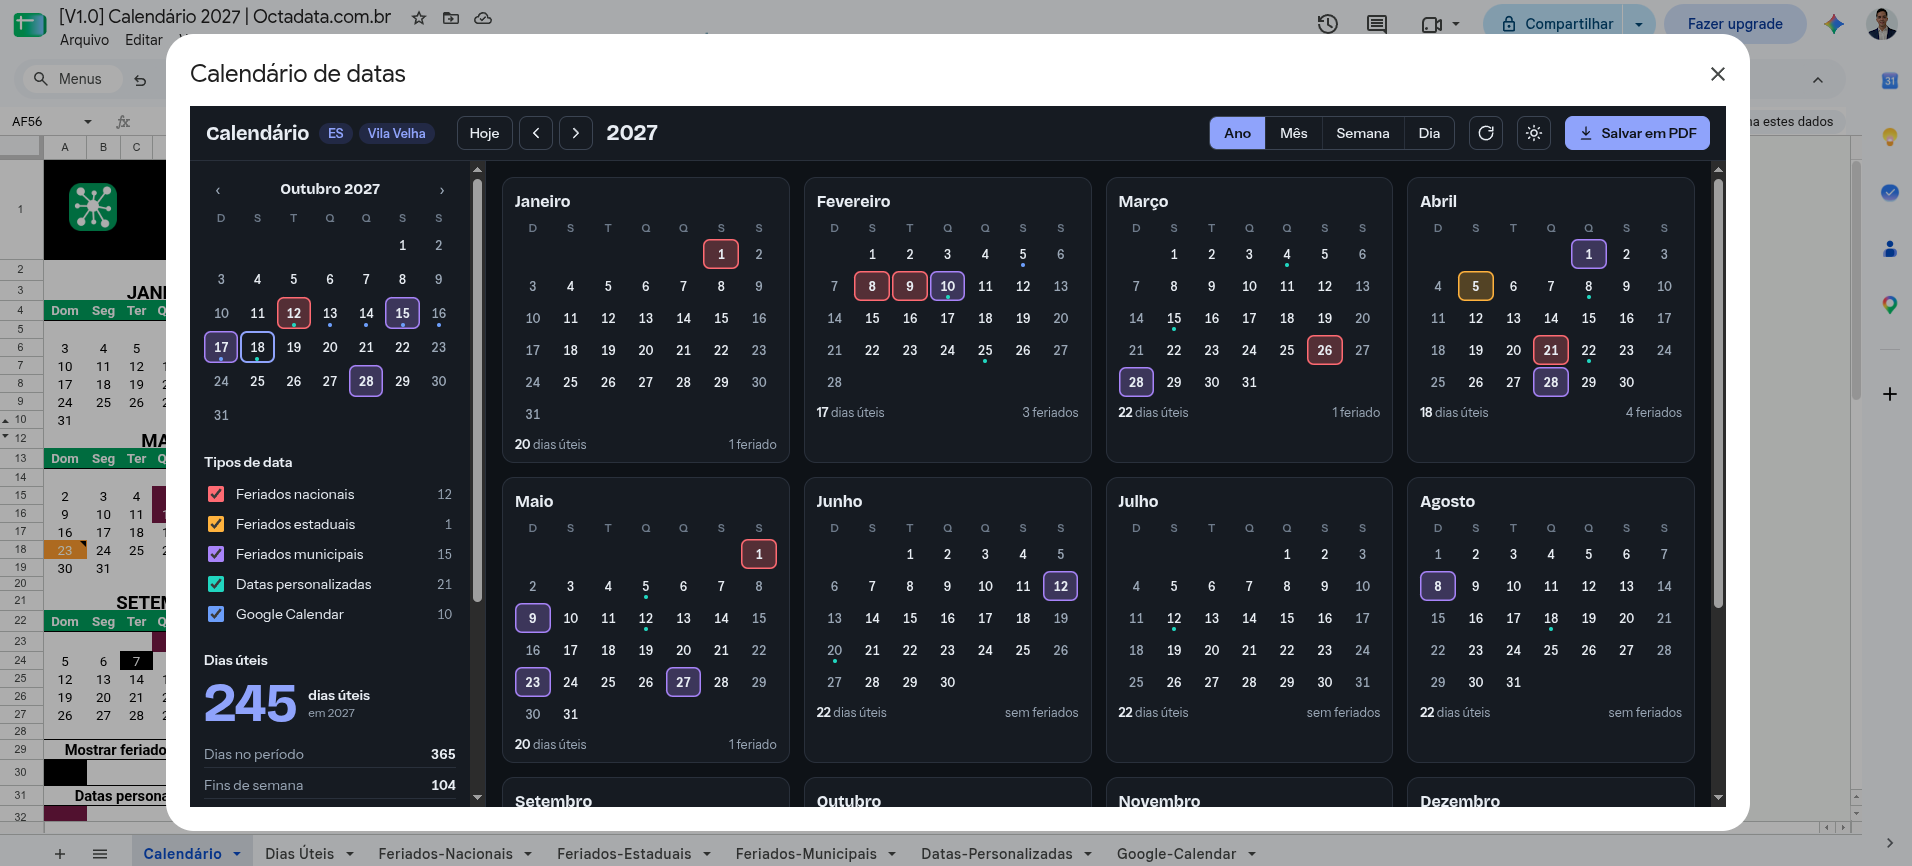Viewport: 1912px width, 866px height.
Task: Open Calendário sheet tab dropdown arrow
Action: tap(237, 854)
